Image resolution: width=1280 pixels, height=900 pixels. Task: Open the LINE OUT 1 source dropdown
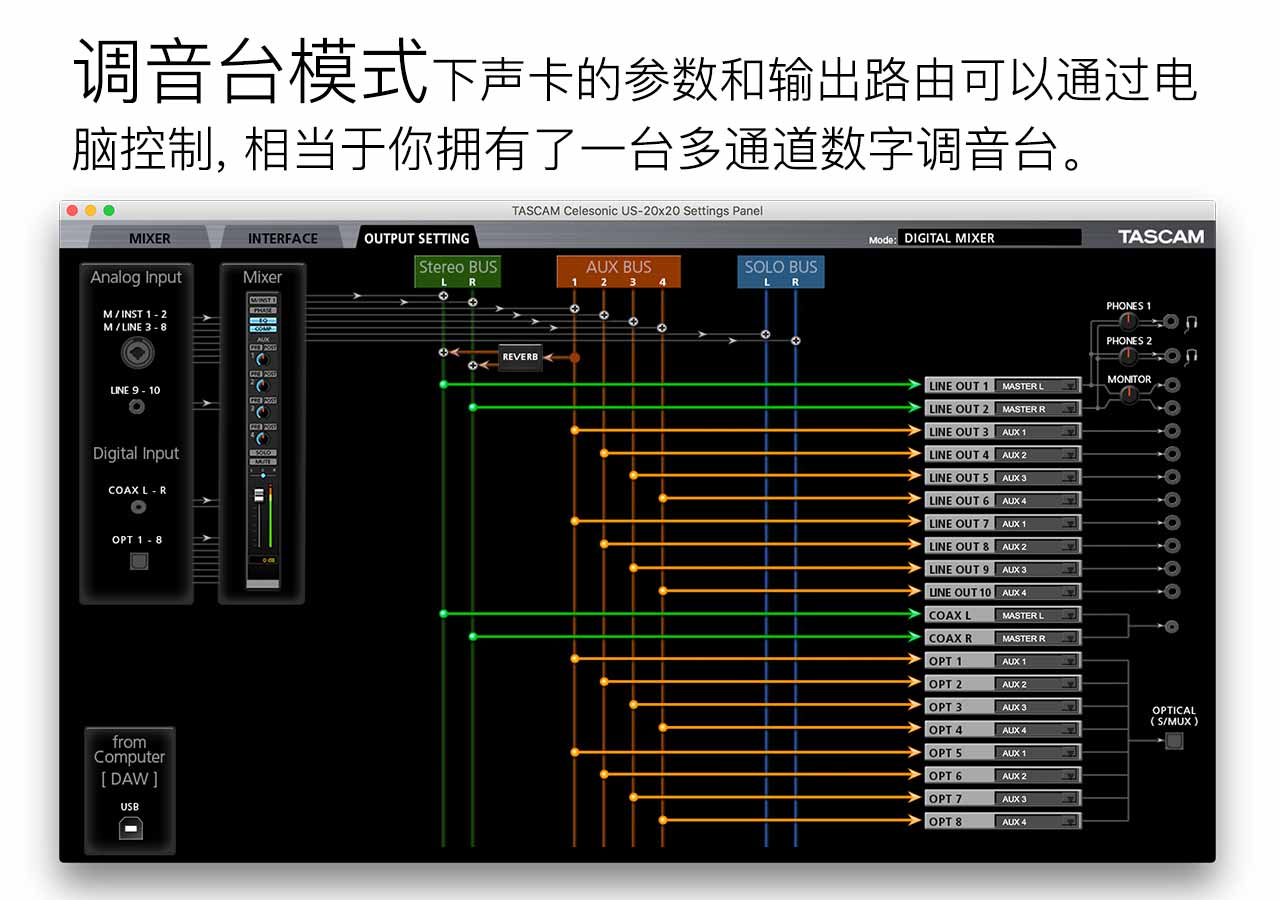(1038, 386)
